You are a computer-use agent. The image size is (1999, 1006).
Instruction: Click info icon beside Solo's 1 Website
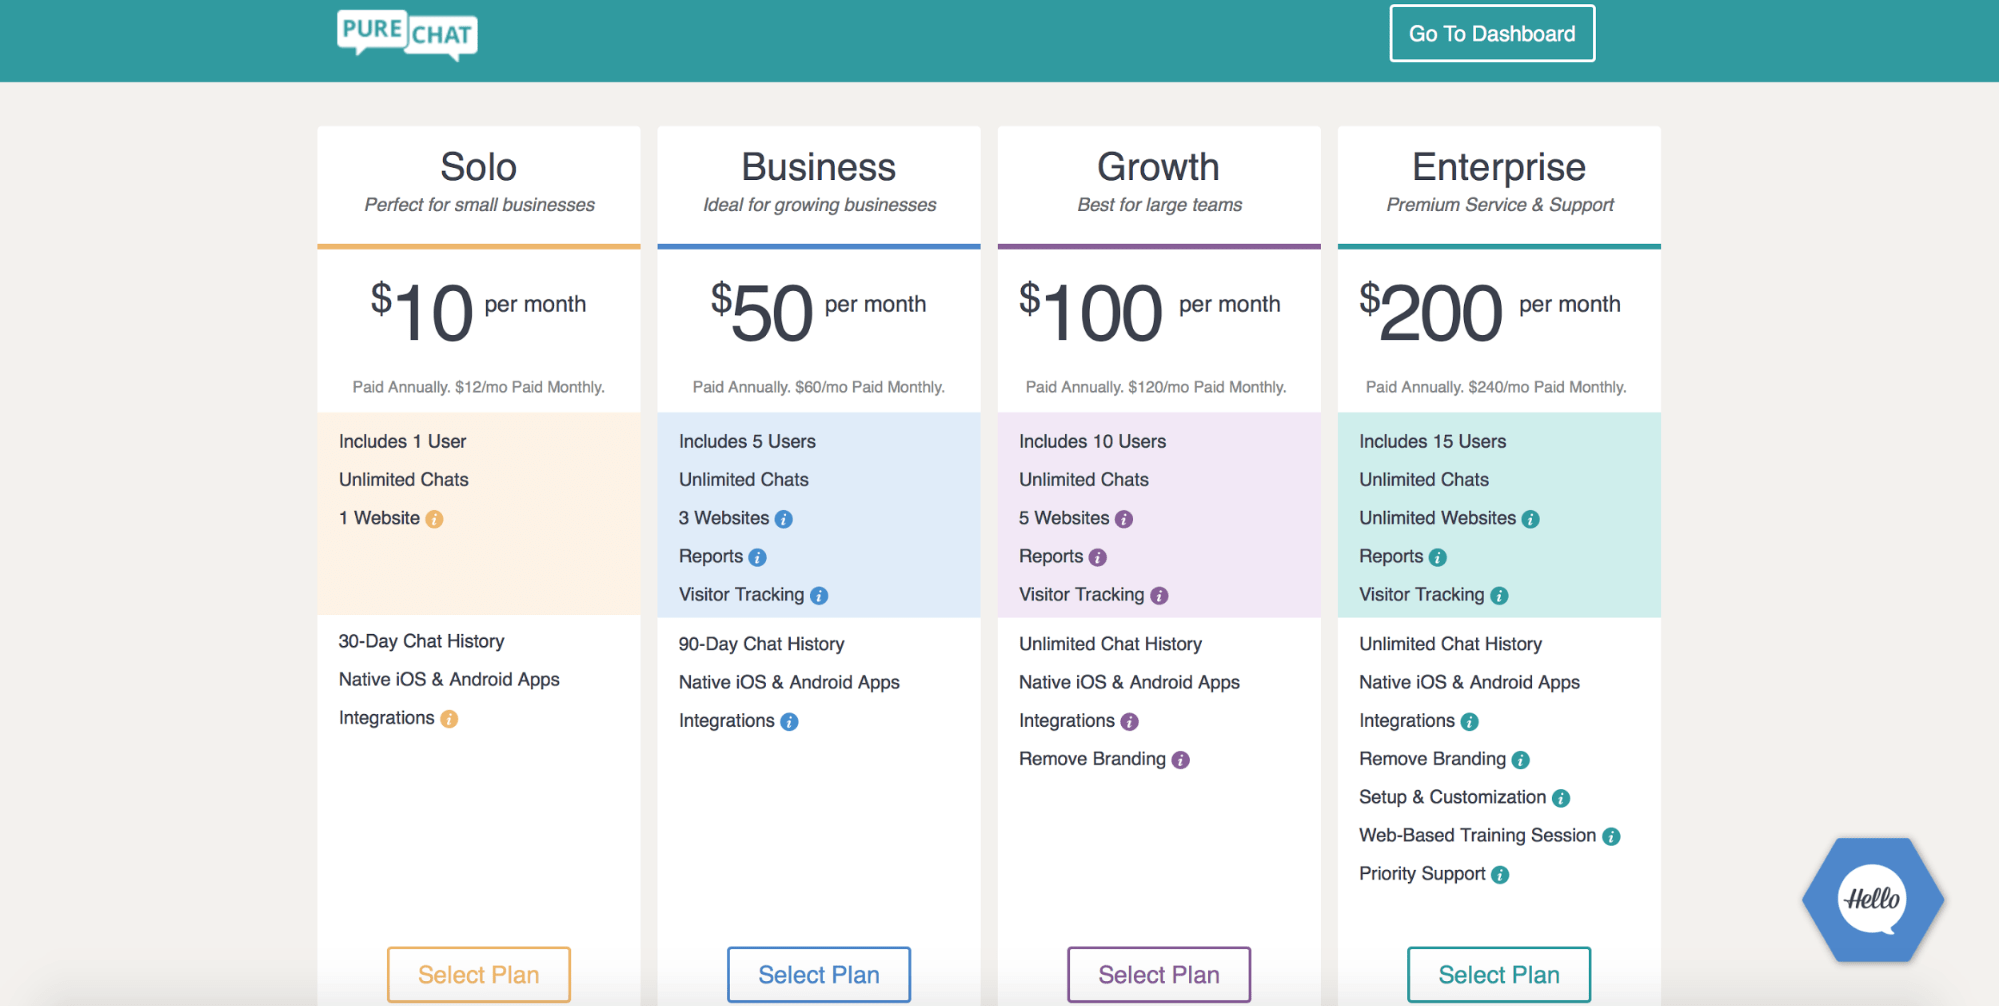tap(434, 519)
